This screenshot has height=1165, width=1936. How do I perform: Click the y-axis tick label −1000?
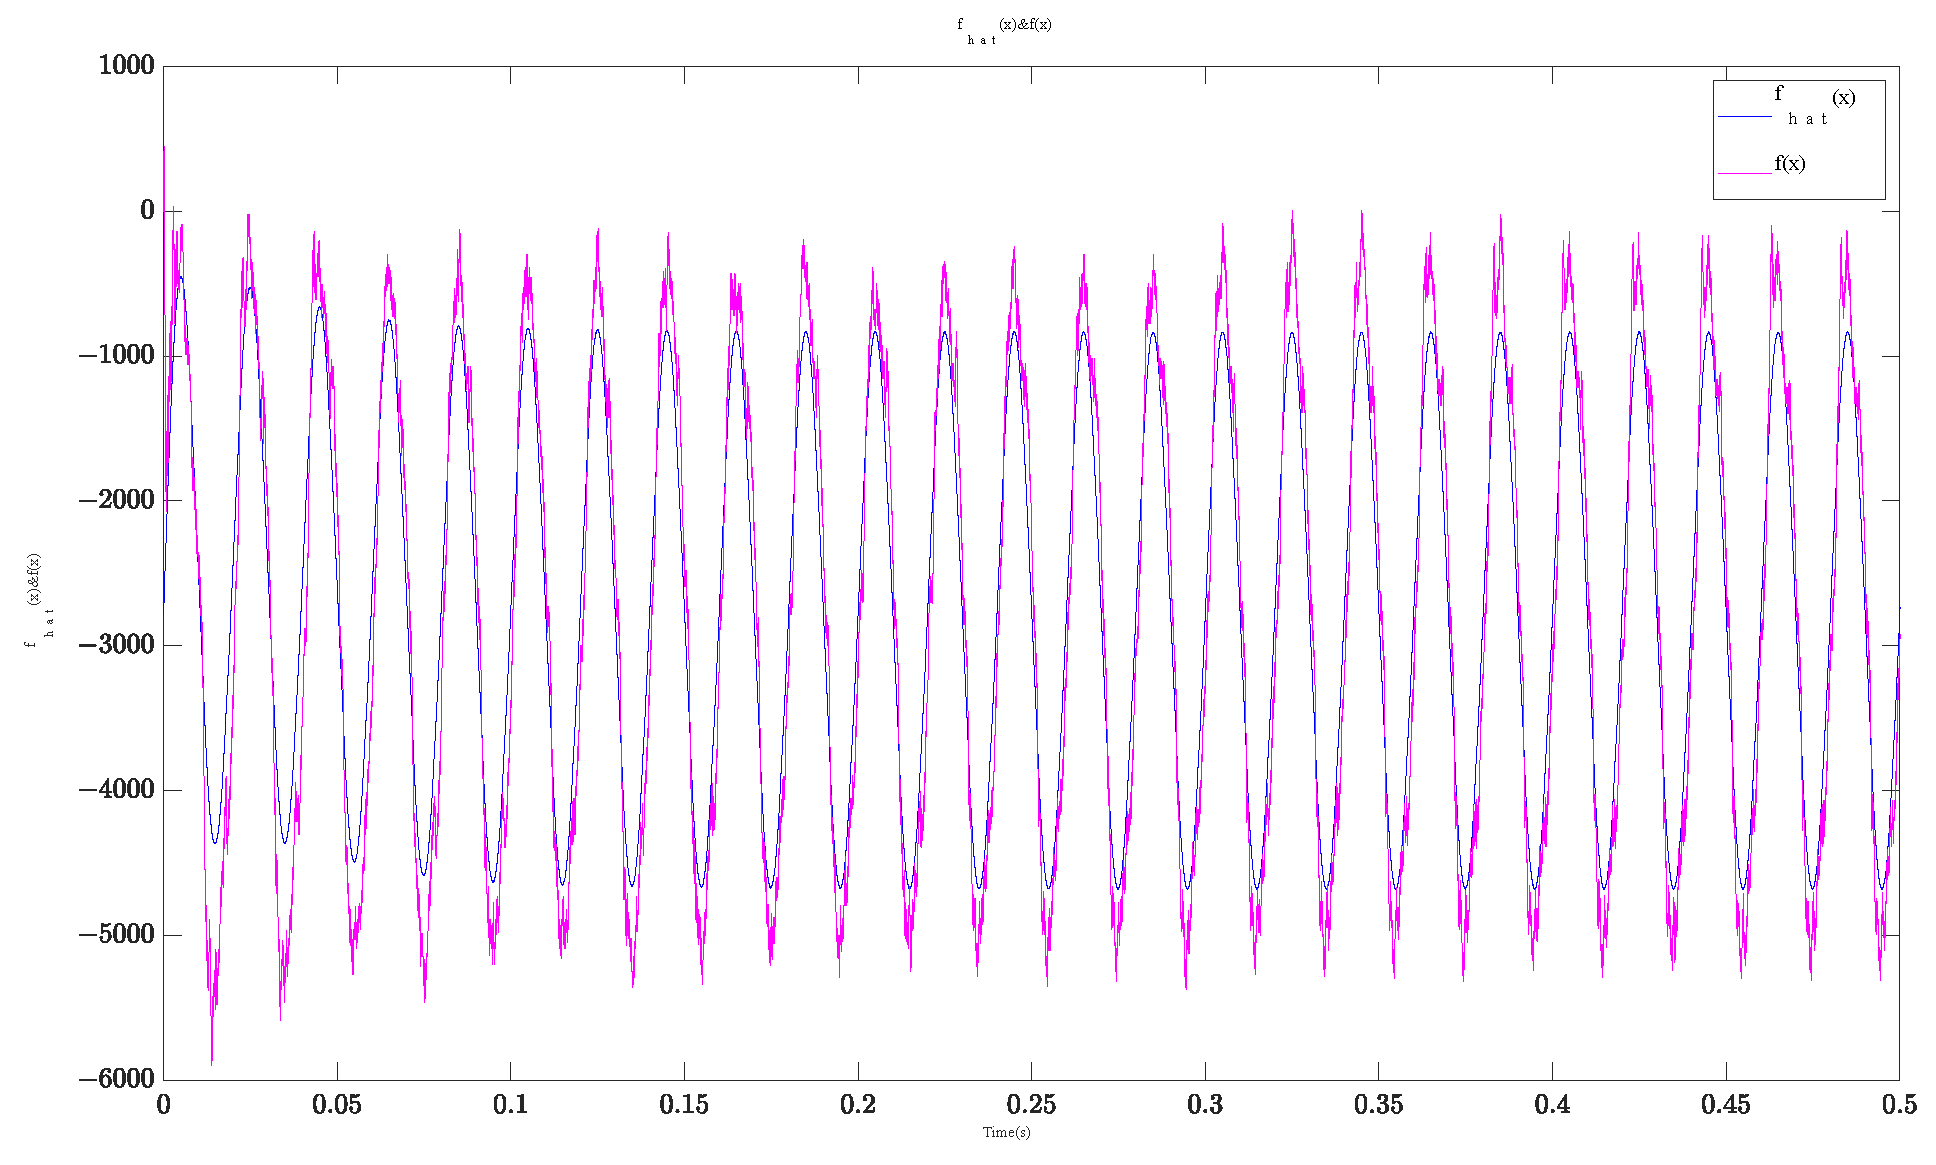(118, 355)
